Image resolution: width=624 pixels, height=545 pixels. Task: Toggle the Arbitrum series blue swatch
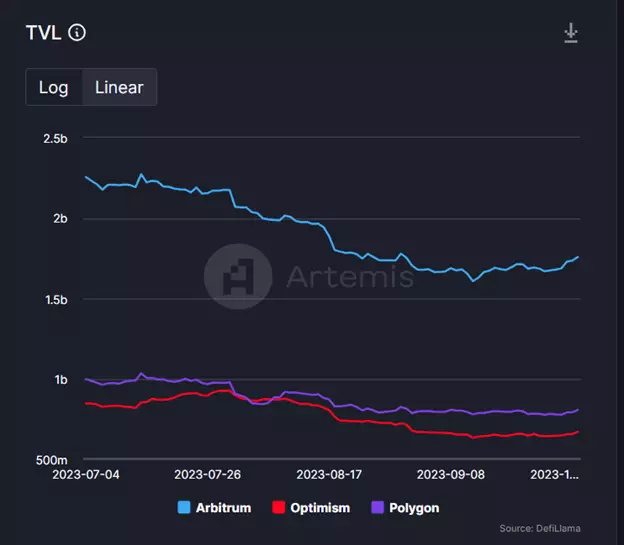click(x=184, y=508)
